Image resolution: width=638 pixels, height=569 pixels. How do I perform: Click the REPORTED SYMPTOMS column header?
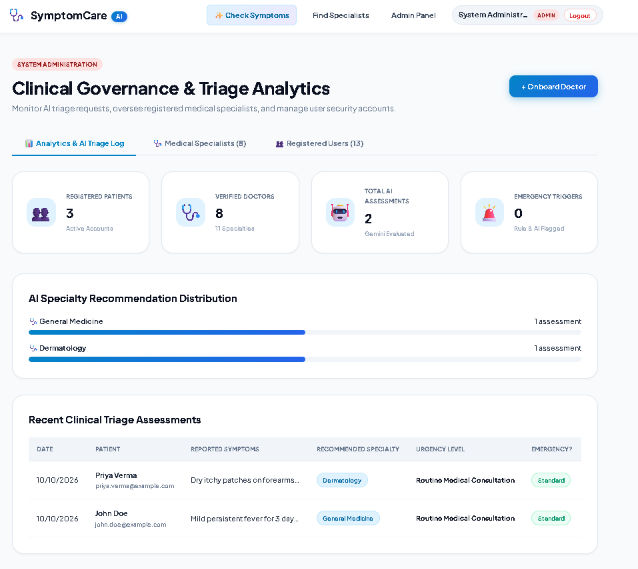[225, 449]
